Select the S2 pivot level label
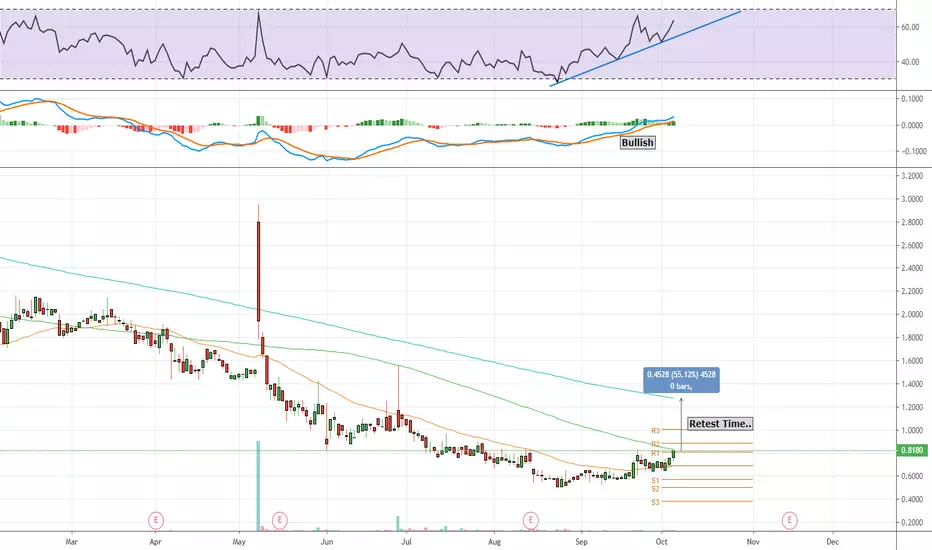Image resolution: width=932 pixels, height=550 pixels. pos(655,489)
